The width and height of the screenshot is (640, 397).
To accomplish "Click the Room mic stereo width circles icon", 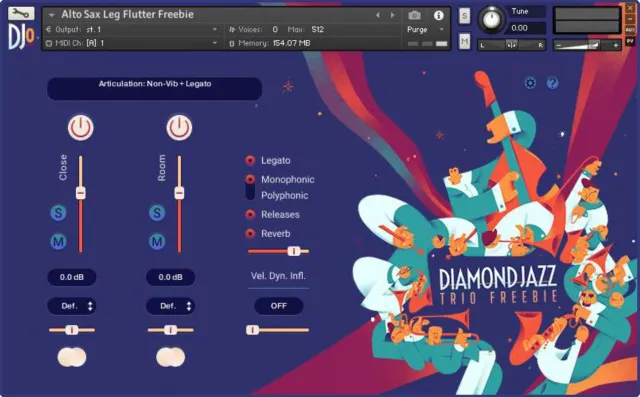I will tap(171, 357).
